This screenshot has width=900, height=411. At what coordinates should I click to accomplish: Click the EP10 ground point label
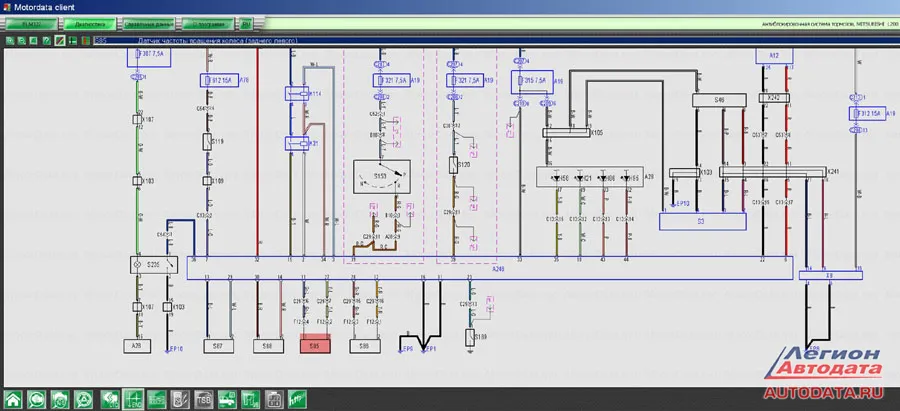[x=175, y=349]
